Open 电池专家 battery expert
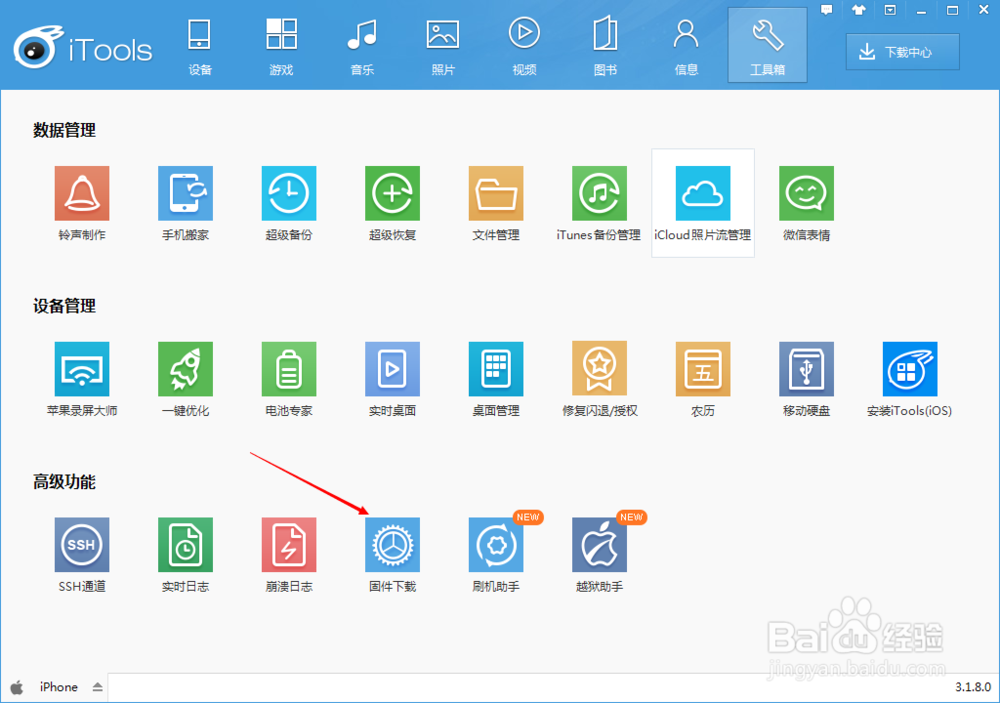The image size is (1000, 703). pos(289,369)
